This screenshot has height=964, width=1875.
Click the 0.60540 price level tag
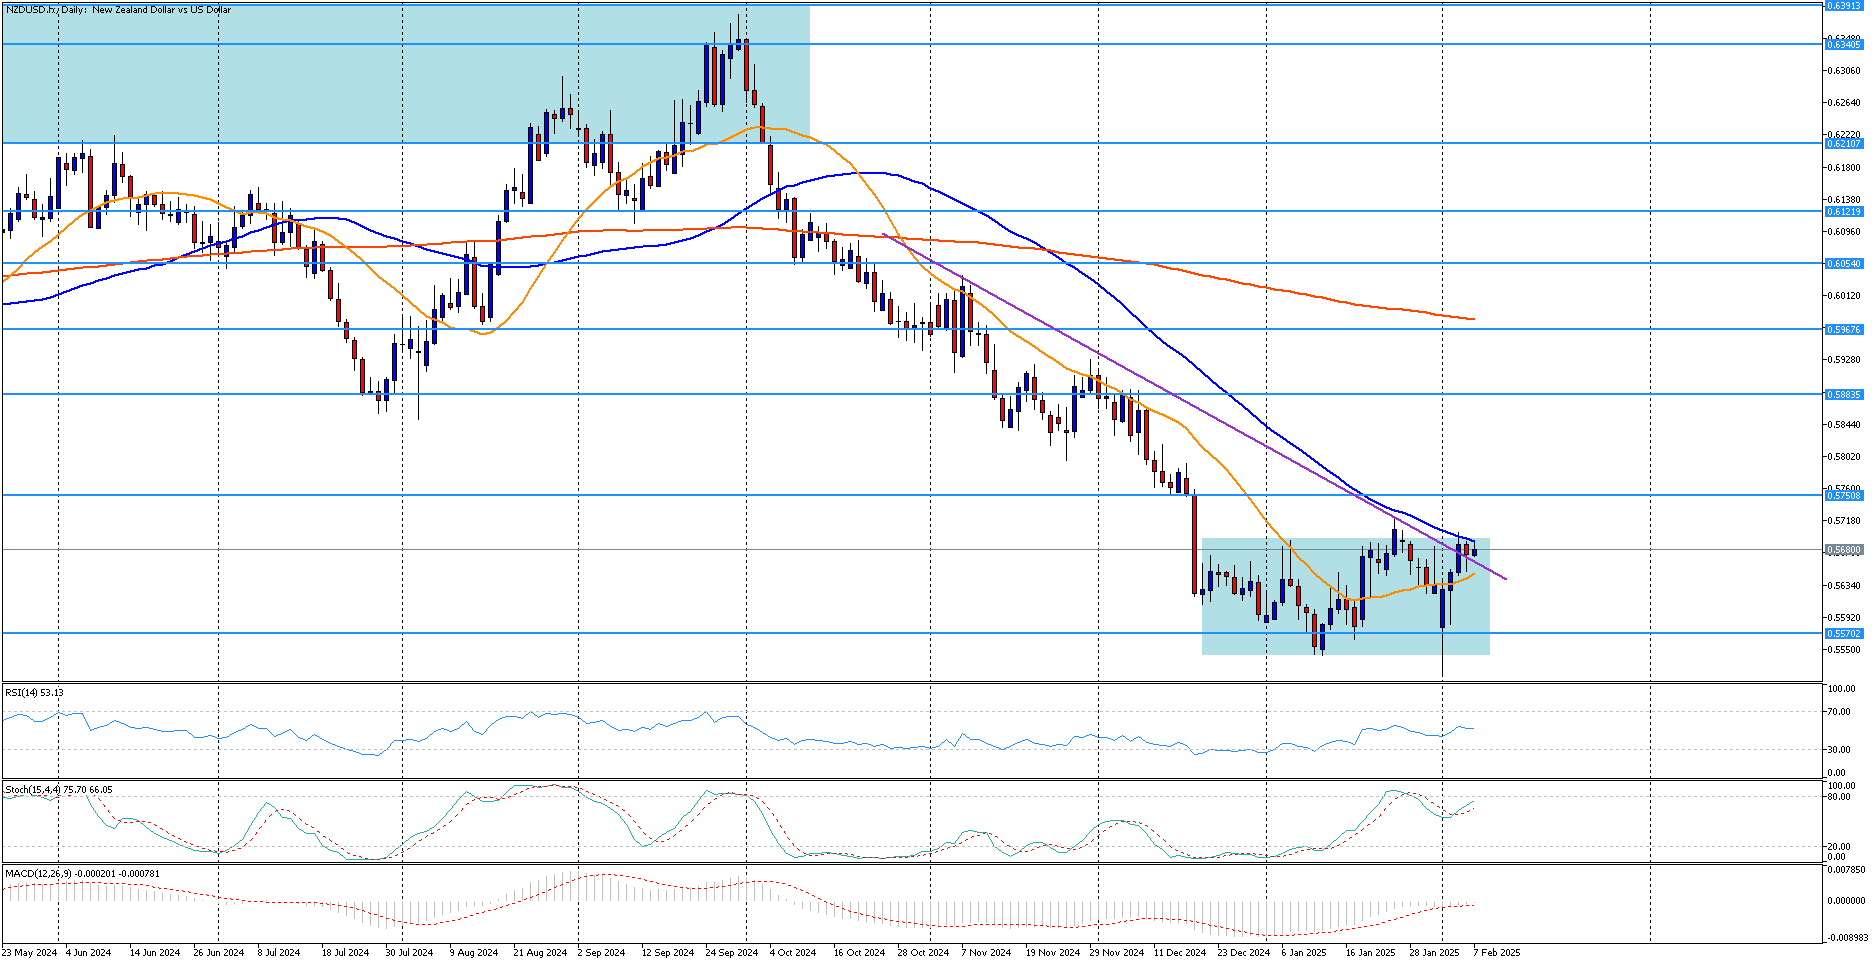coord(1844,264)
